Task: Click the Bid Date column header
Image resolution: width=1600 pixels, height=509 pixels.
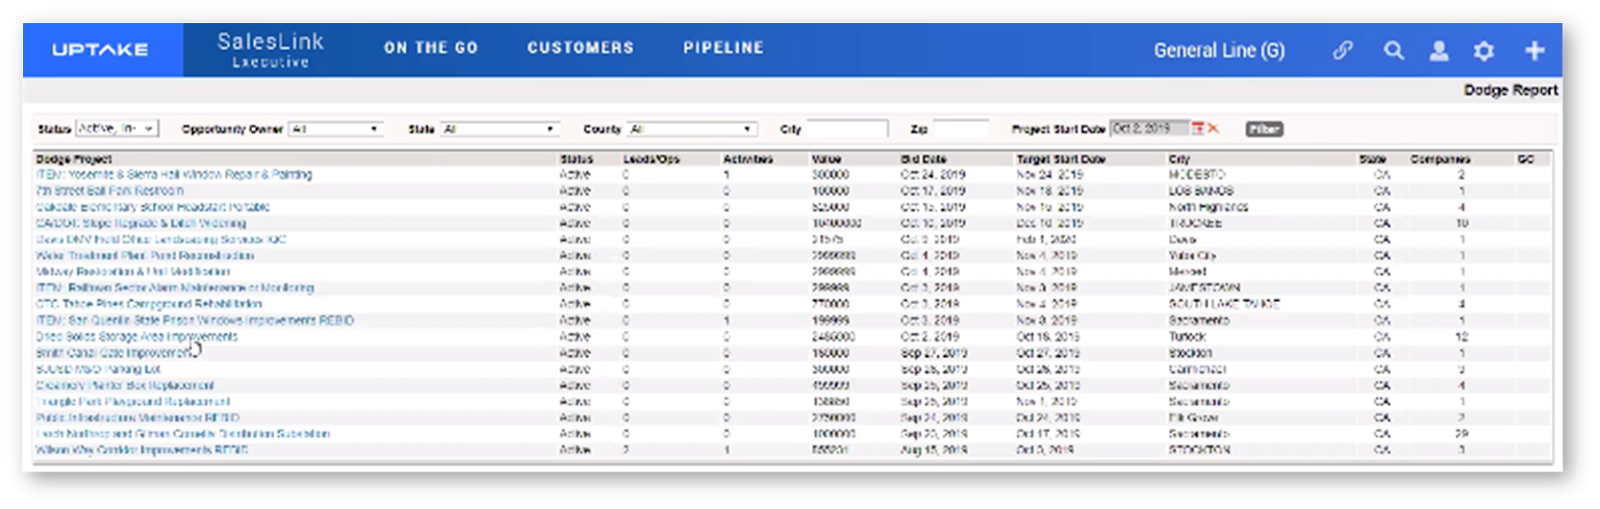Action: click(x=923, y=159)
